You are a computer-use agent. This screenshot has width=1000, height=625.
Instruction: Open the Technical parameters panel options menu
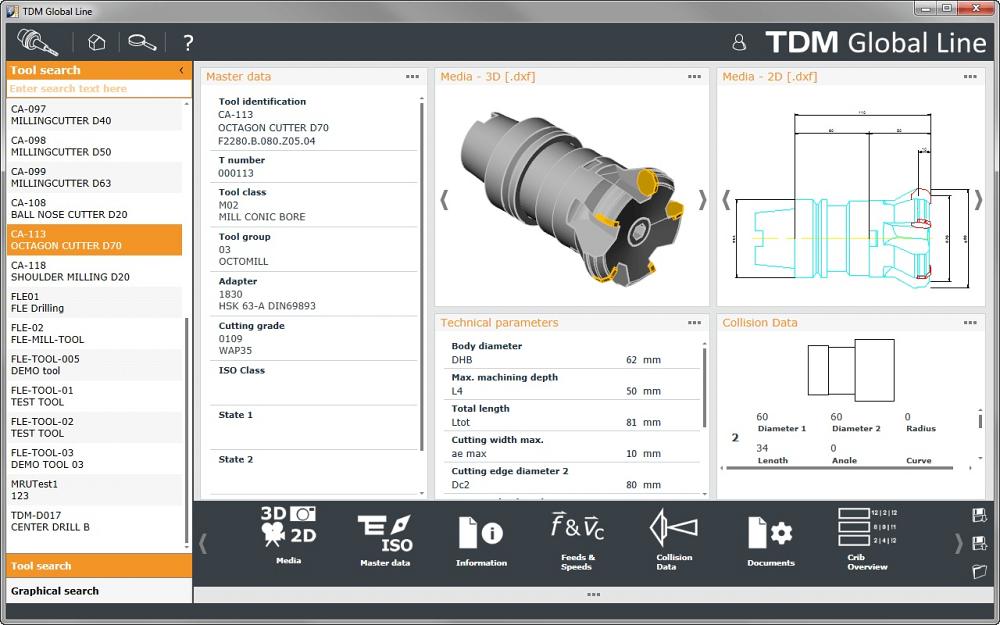[695, 323]
